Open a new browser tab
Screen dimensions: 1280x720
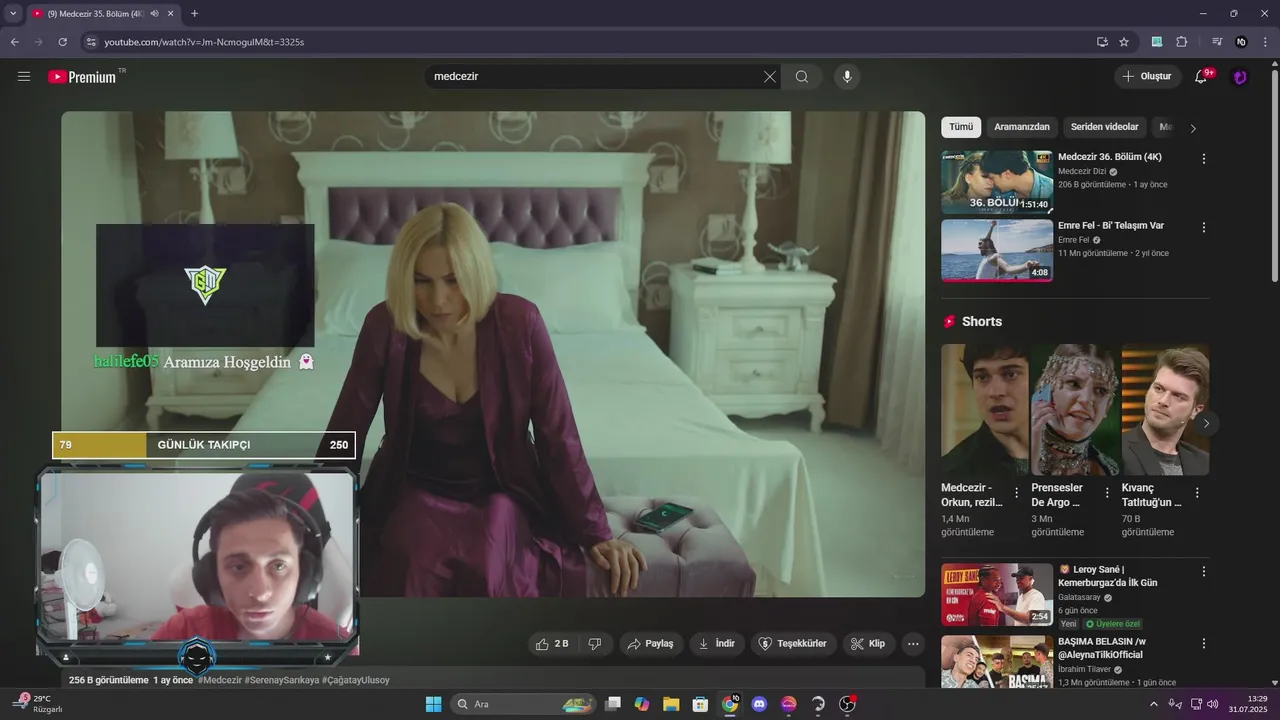click(194, 14)
